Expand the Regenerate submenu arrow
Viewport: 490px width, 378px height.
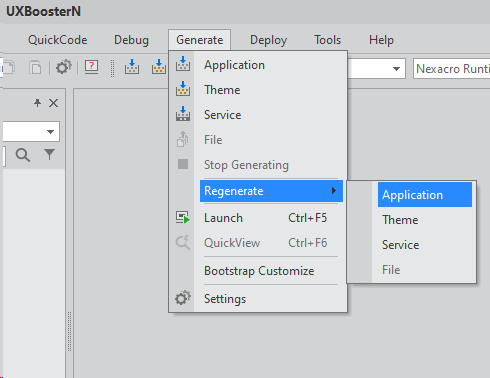tap(334, 191)
